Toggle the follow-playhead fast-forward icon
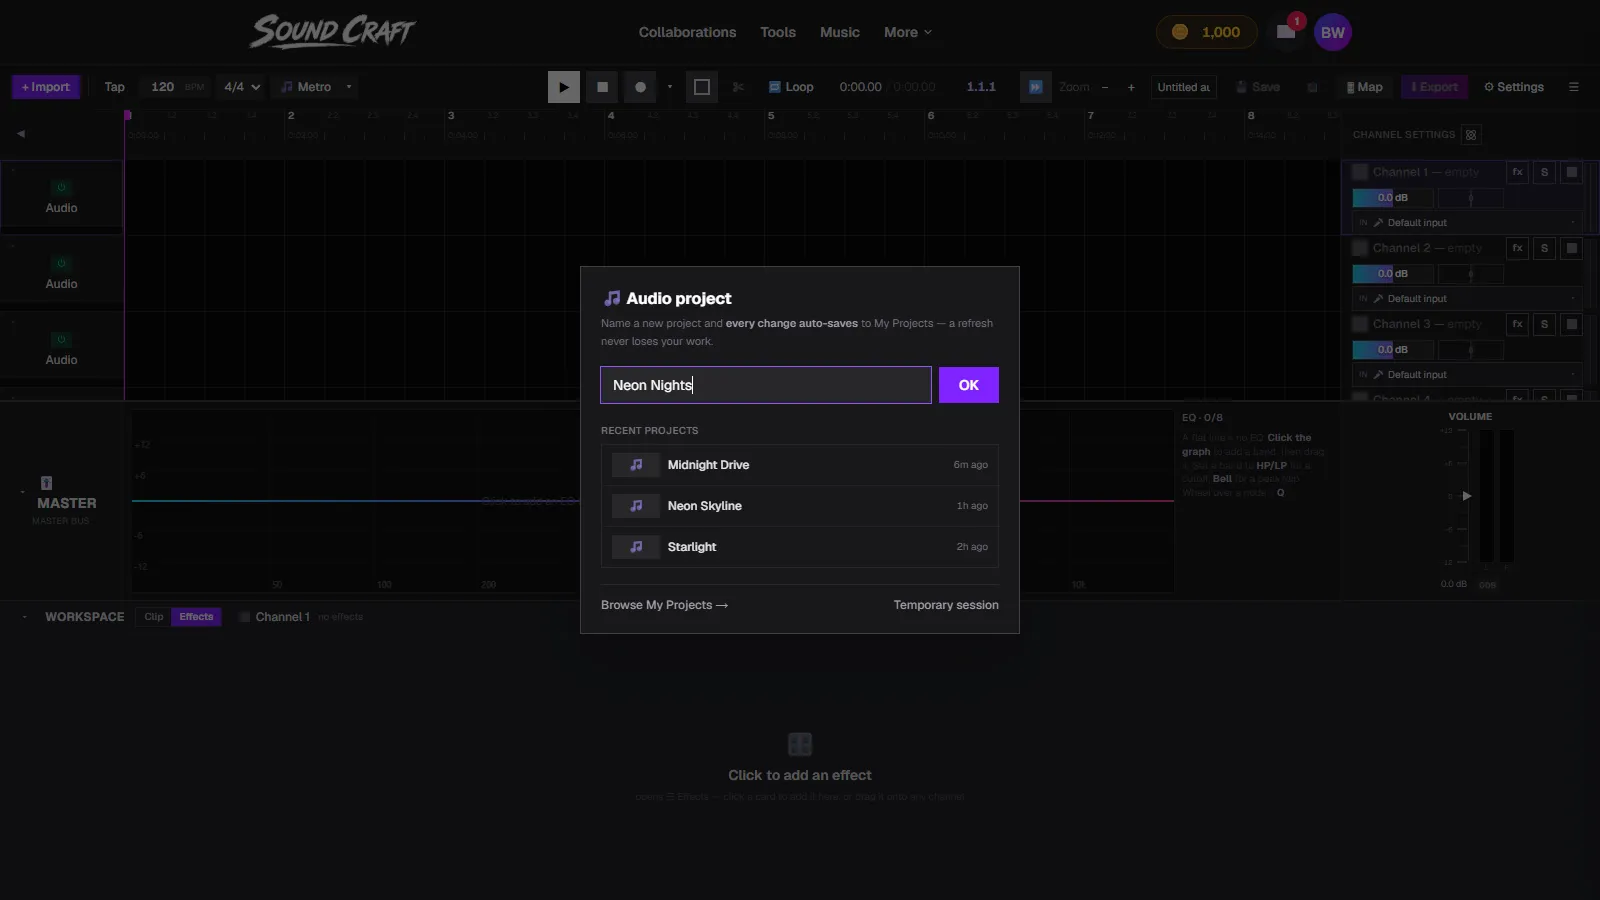The width and height of the screenshot is (1600, 900). click(1035, 87)
